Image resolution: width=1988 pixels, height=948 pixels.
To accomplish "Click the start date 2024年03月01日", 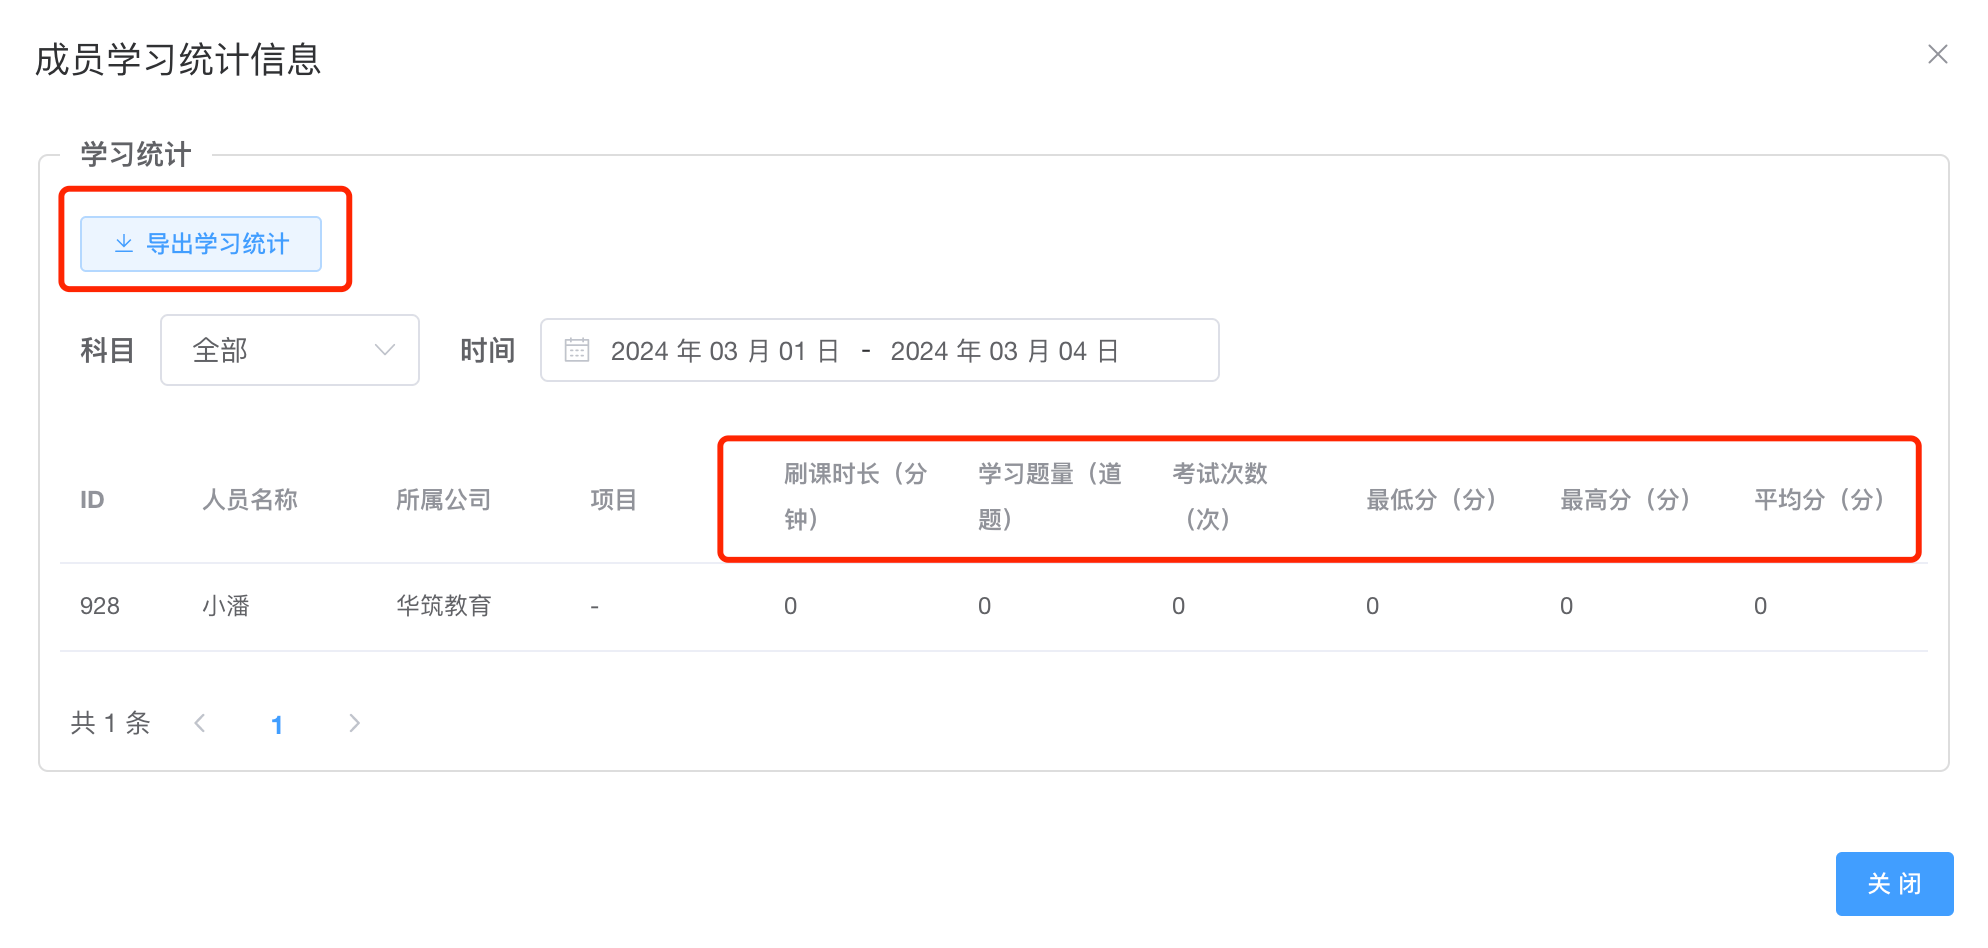I will coord(724,351).
